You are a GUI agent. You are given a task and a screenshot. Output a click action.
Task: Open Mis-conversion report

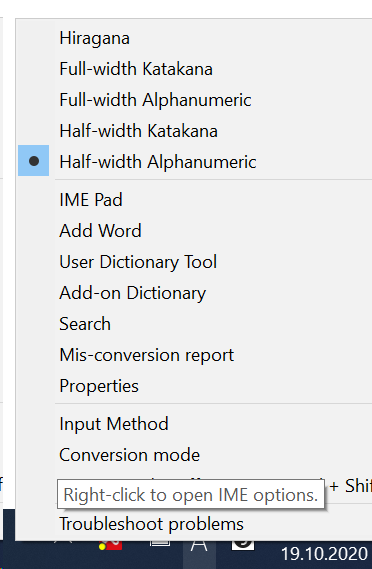point(147,355)
